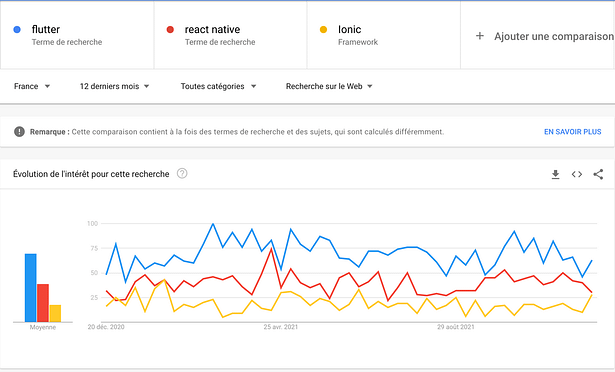This screenshot has width=615, height=372.
Task: Follow the EN SAVOIR PLUS link
Action: point(573,132)
